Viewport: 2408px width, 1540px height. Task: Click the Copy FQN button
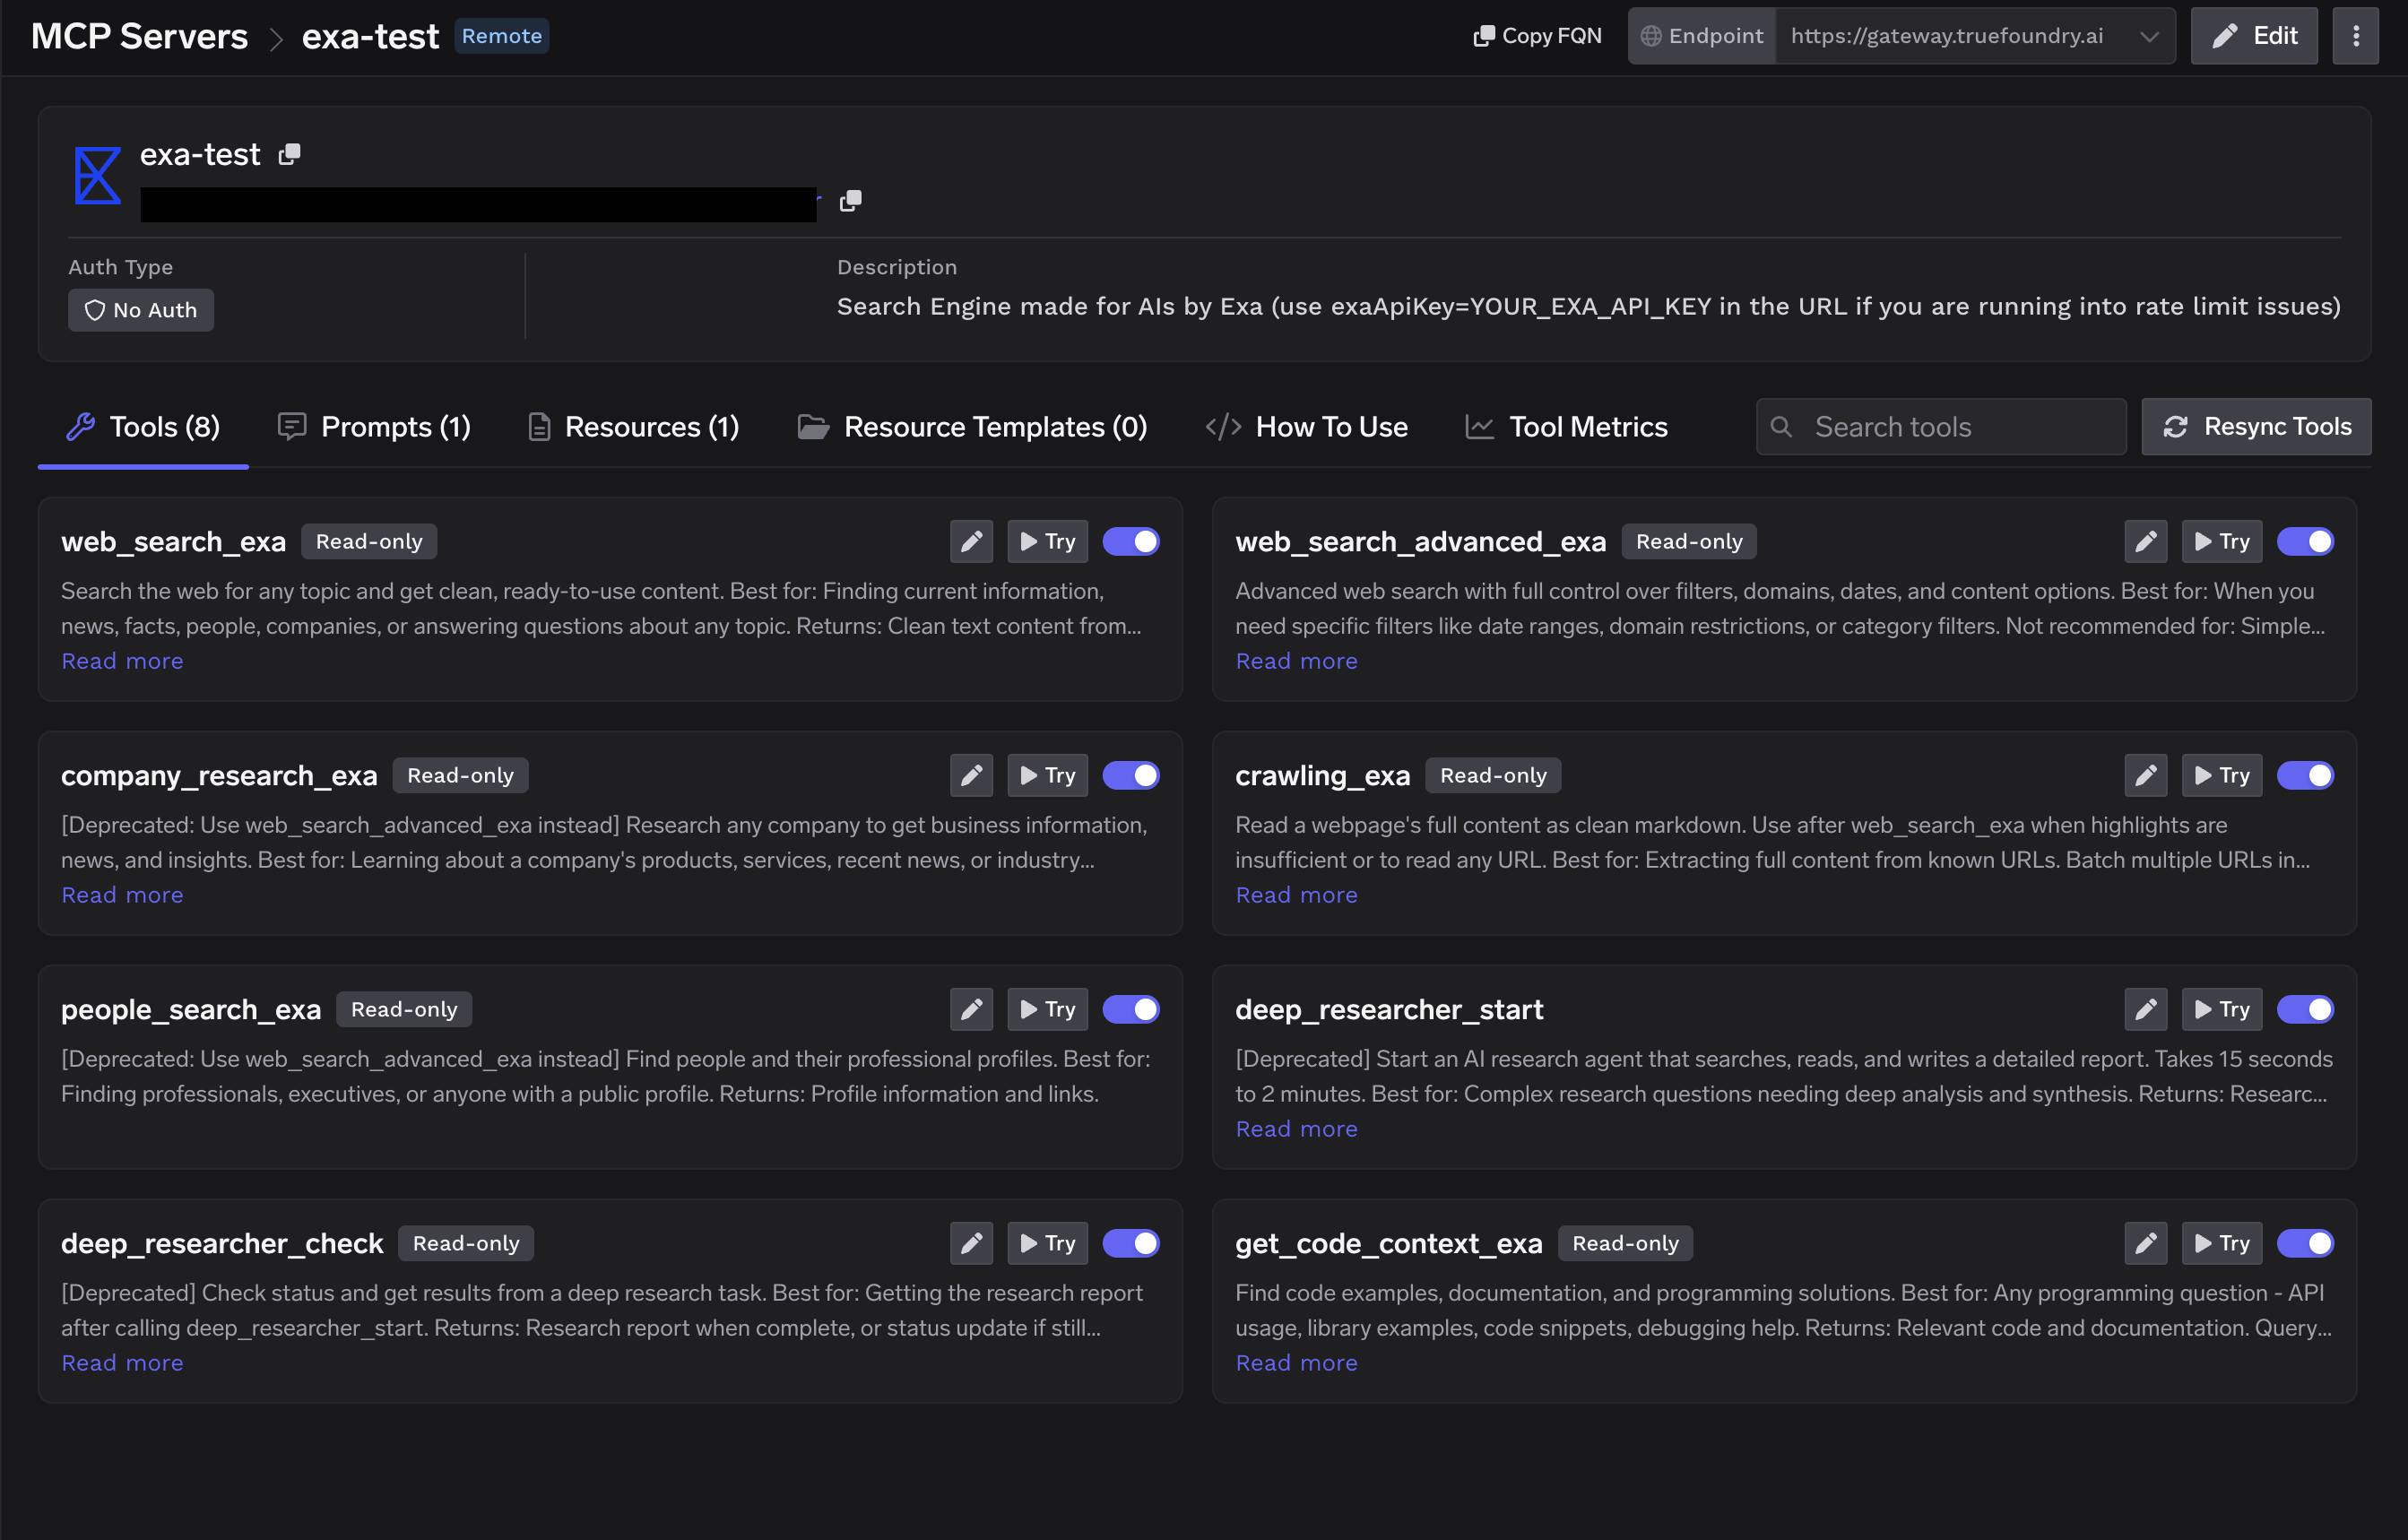pos(1537,36)
